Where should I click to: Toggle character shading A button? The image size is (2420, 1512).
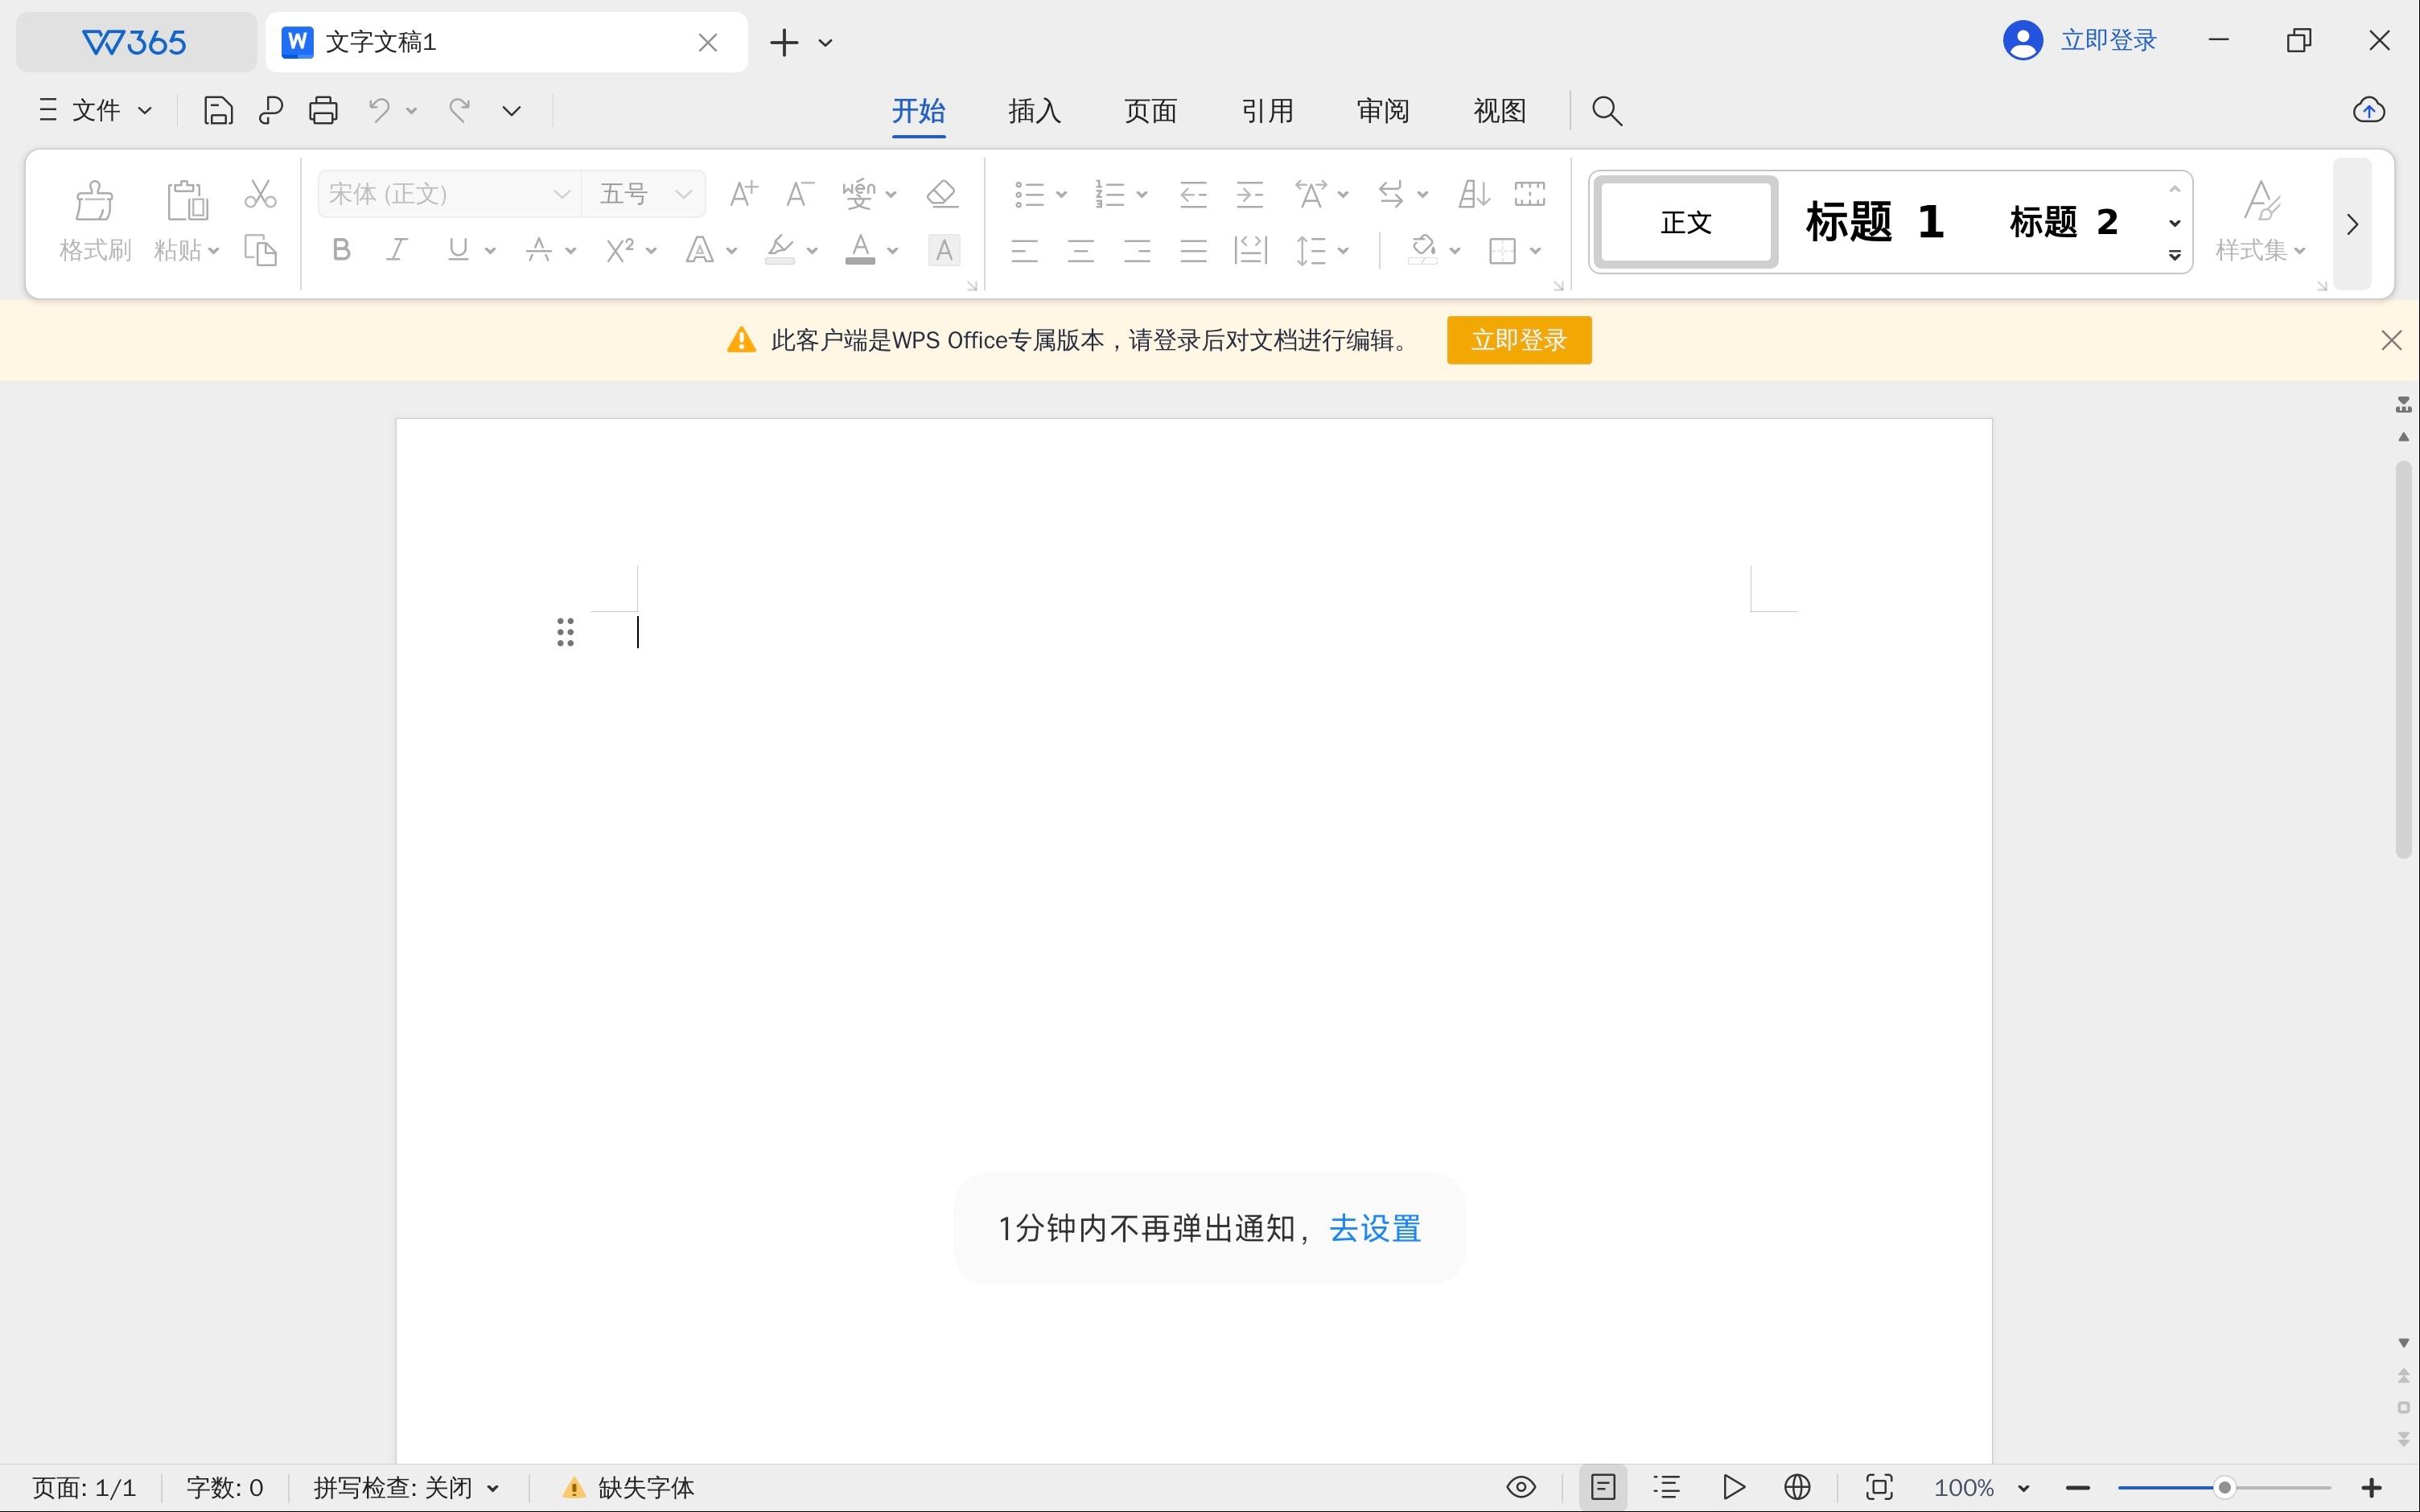pyautogui.click(x=944, y=250)
